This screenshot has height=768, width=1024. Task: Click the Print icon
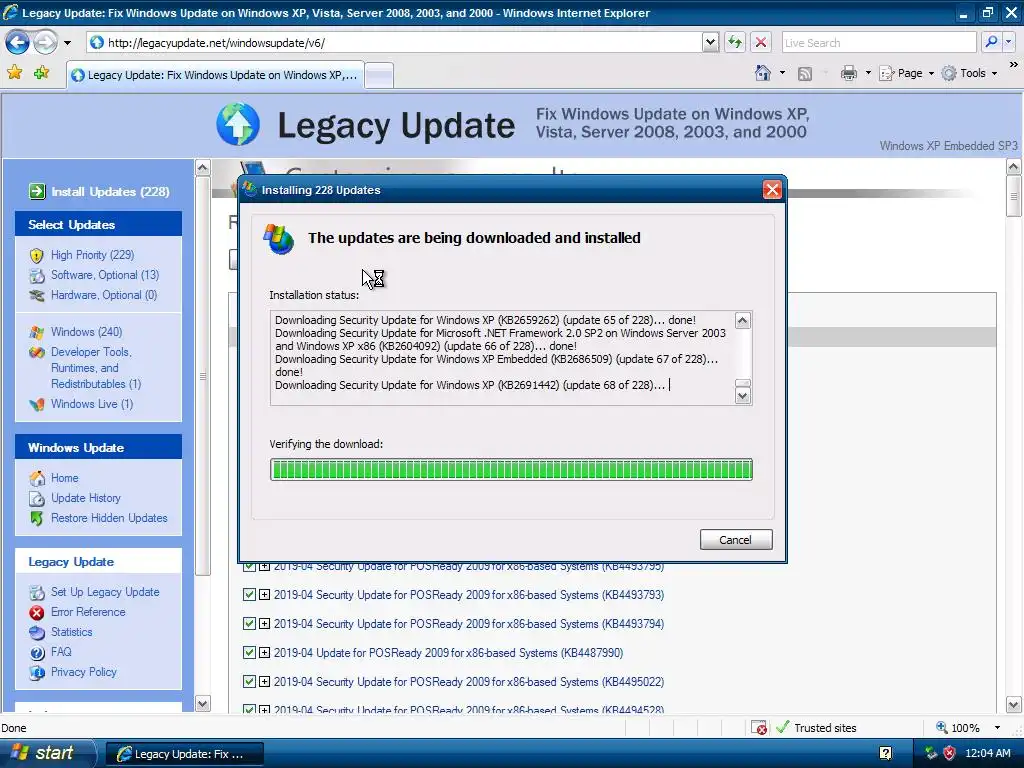848,73
